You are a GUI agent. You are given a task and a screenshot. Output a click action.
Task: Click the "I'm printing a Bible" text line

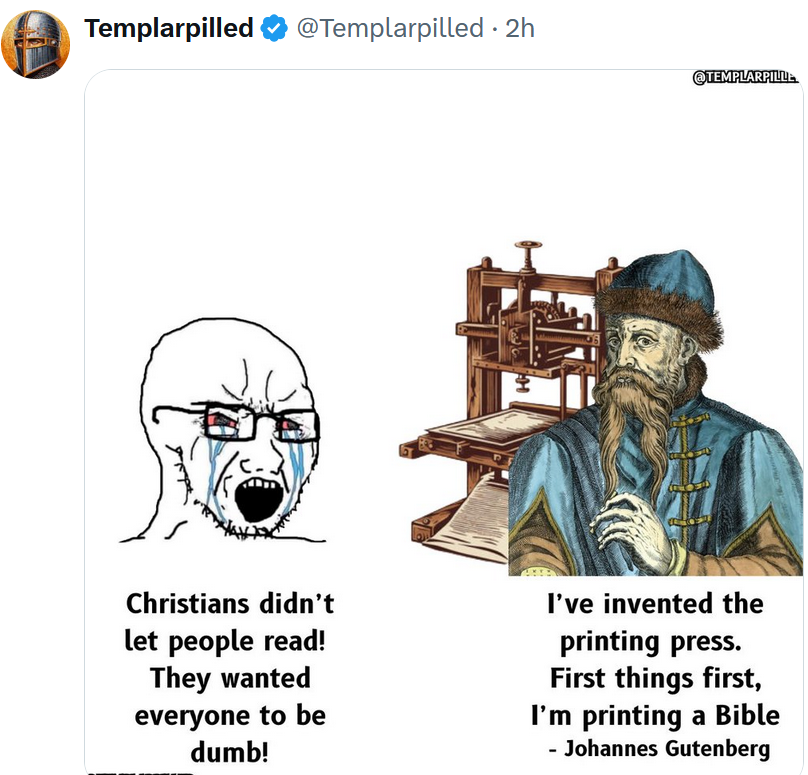tap(655, 715)
